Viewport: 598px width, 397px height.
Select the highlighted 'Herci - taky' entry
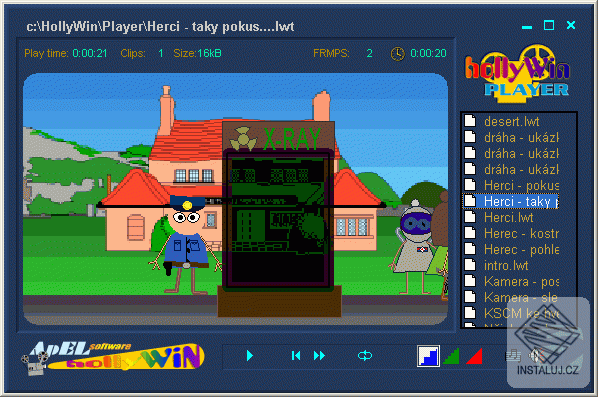tap(511, 201)
